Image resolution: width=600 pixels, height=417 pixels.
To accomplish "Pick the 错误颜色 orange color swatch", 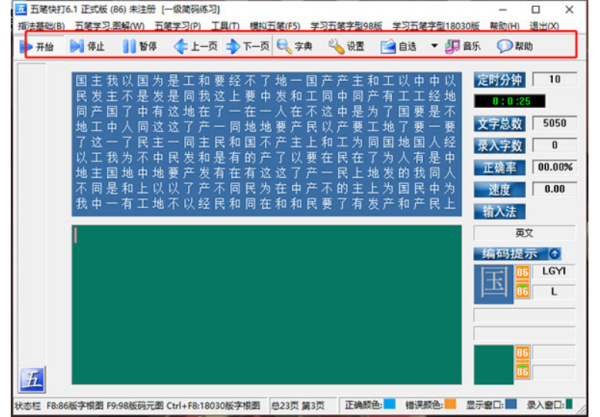I will pyautogui.click(x=450, y=404).
